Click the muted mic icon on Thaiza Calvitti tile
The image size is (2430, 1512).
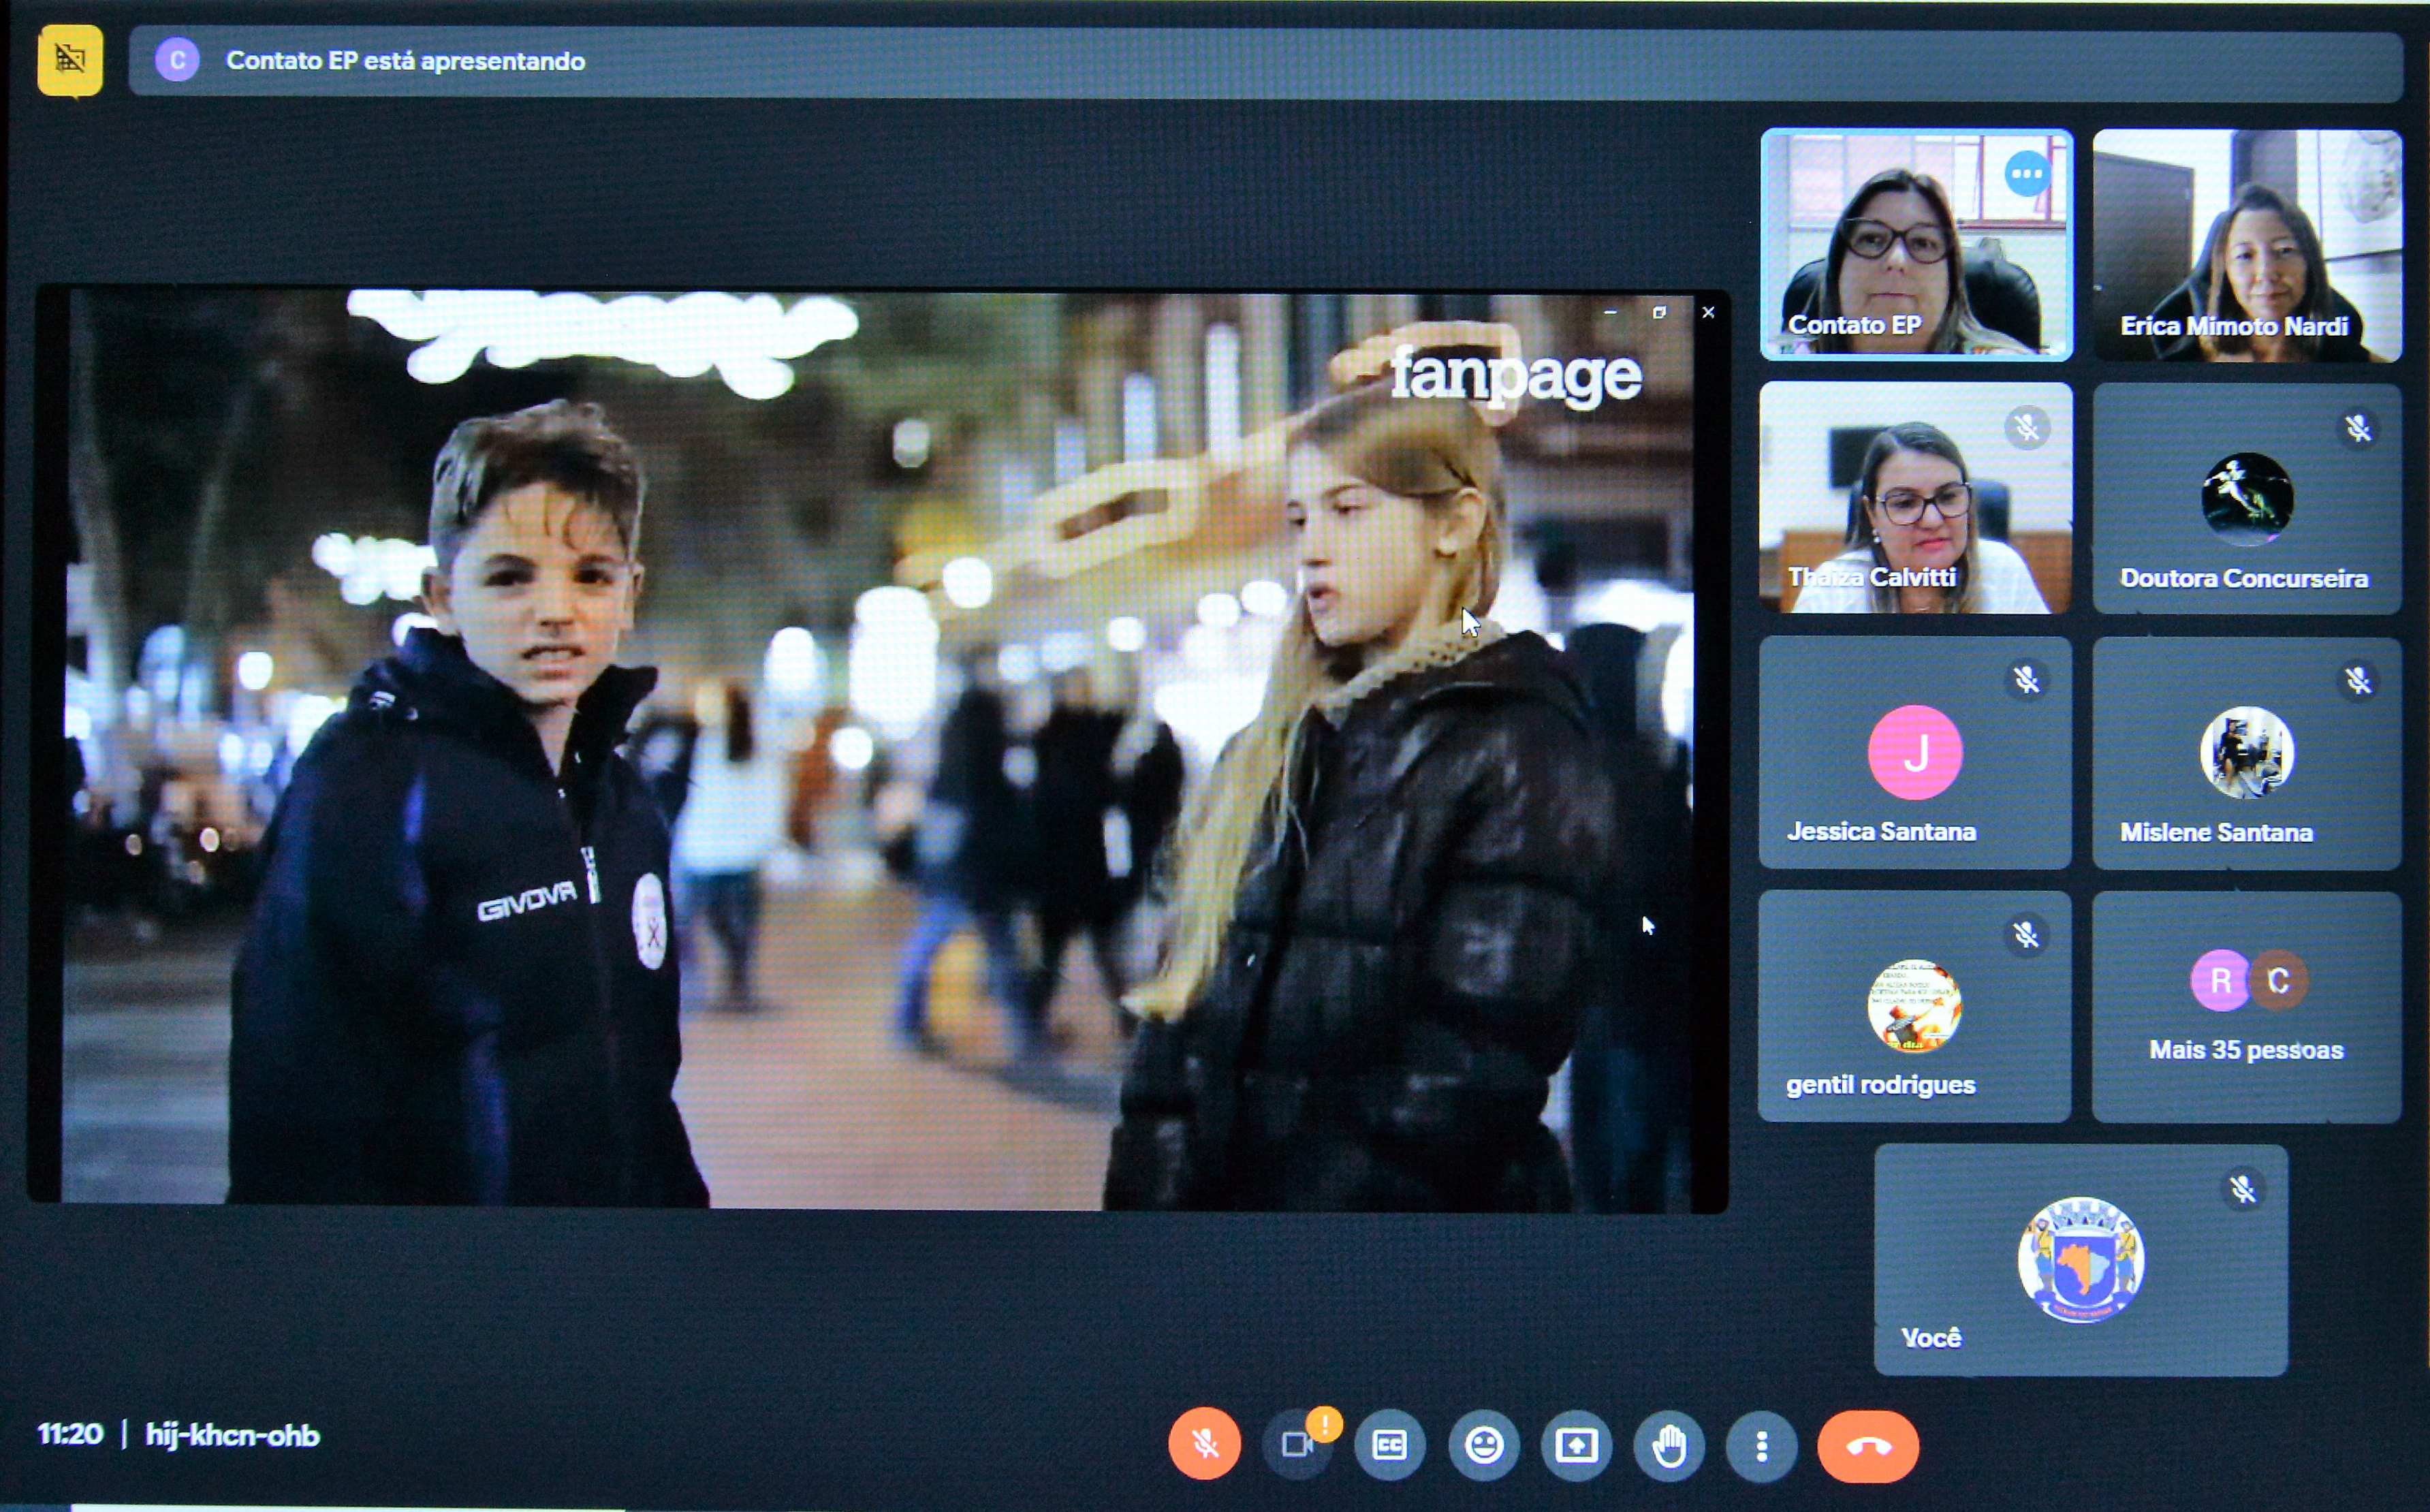[x=2026, y=428]
